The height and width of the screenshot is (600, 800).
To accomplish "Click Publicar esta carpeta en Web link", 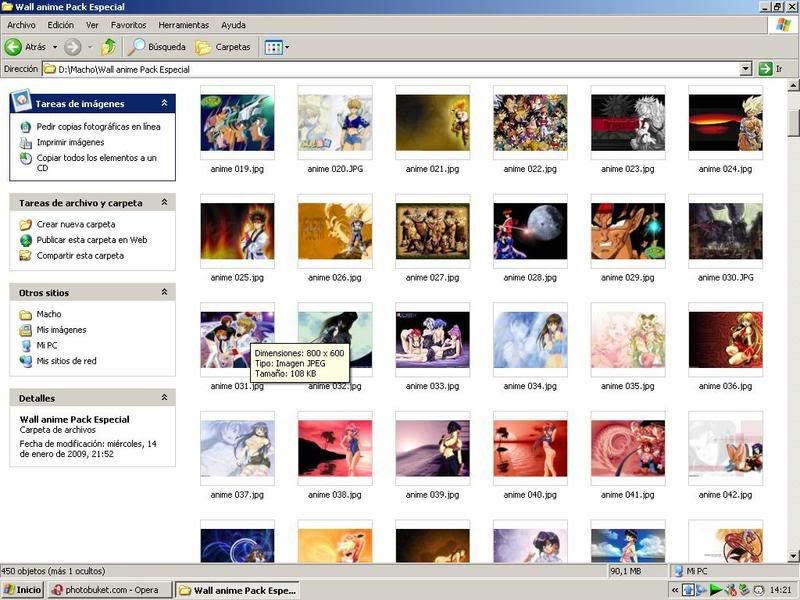I will click(x=92, y=240).
